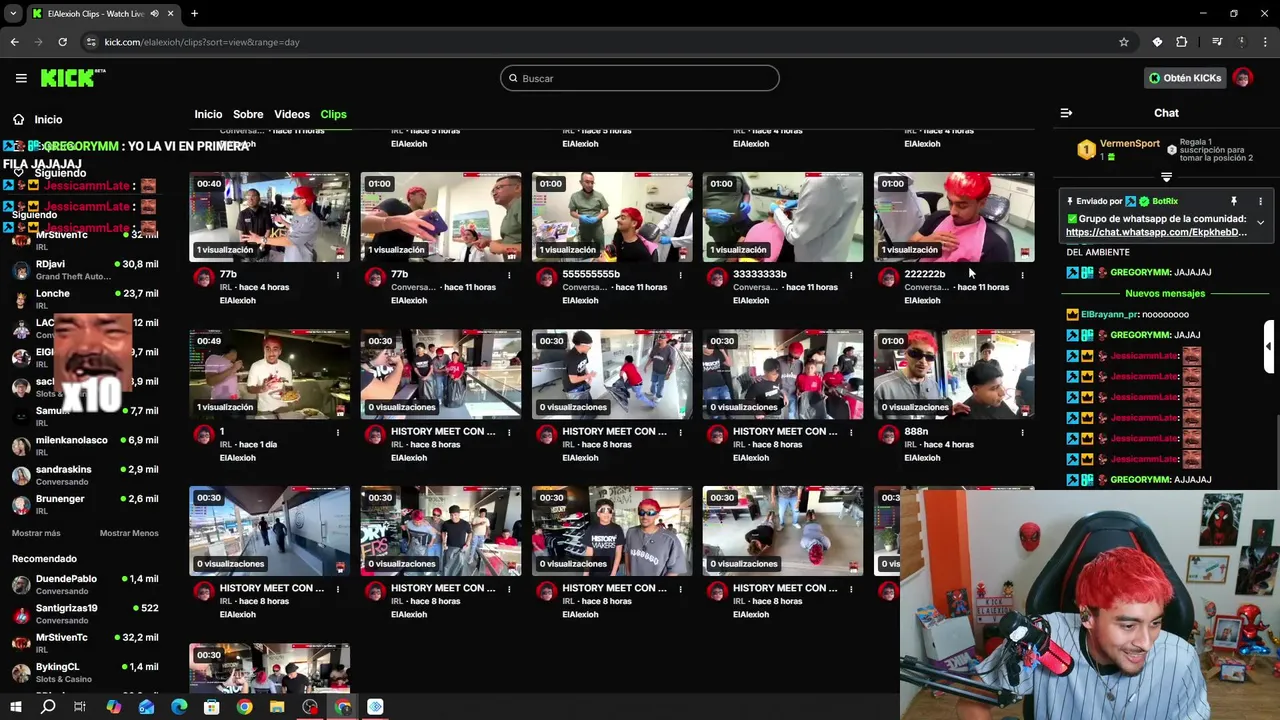
Task: Click ElBrayann_pr username in chat
Action: (1110, 314)
